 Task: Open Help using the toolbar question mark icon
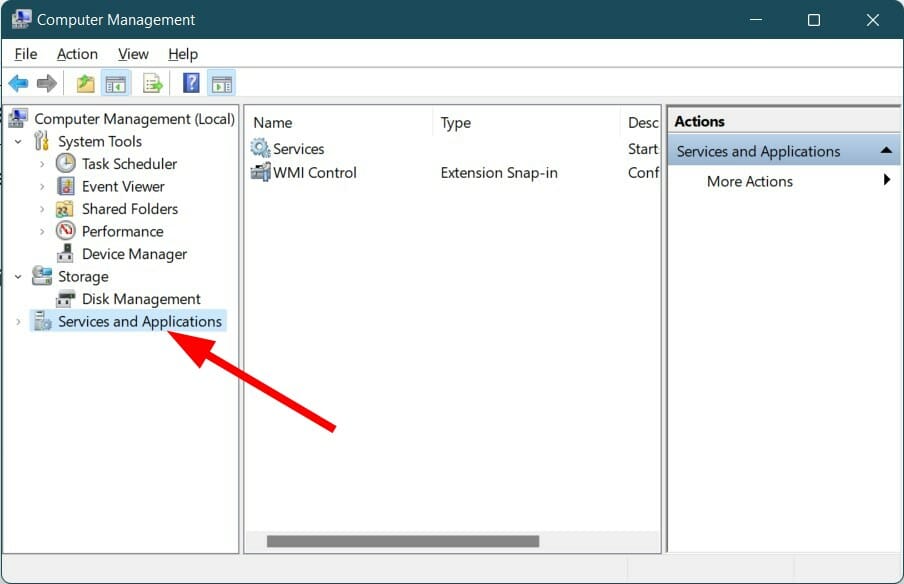[189, 82]
